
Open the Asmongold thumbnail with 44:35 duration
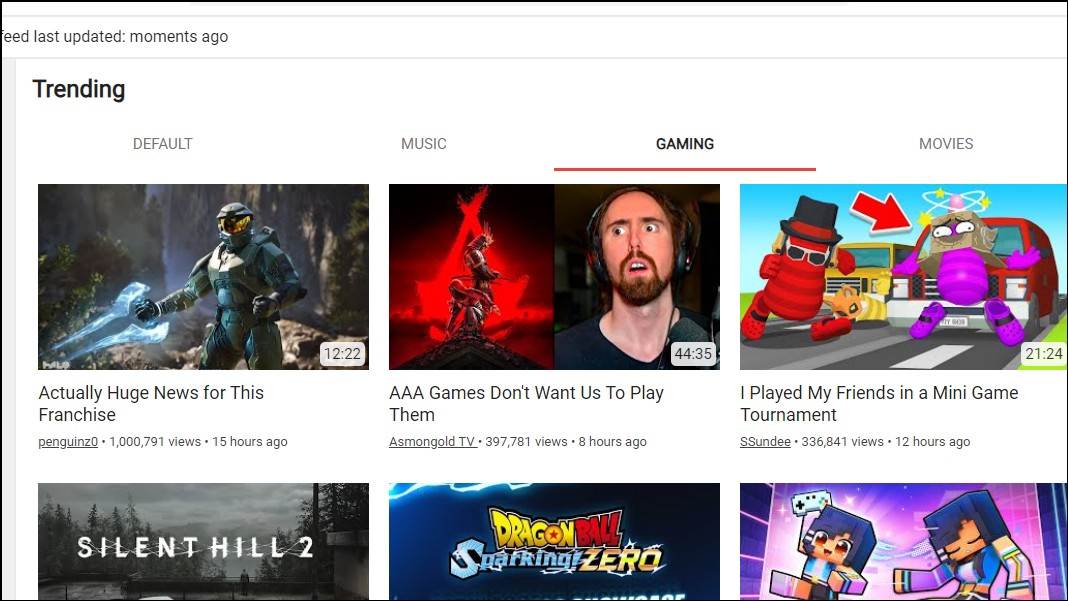point(554,277)
